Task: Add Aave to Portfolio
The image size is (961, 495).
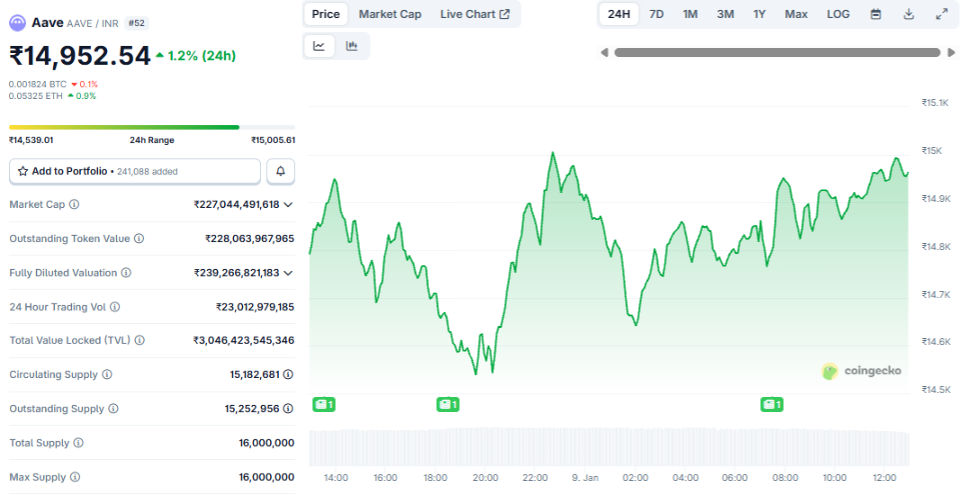Action: point(135,172)
